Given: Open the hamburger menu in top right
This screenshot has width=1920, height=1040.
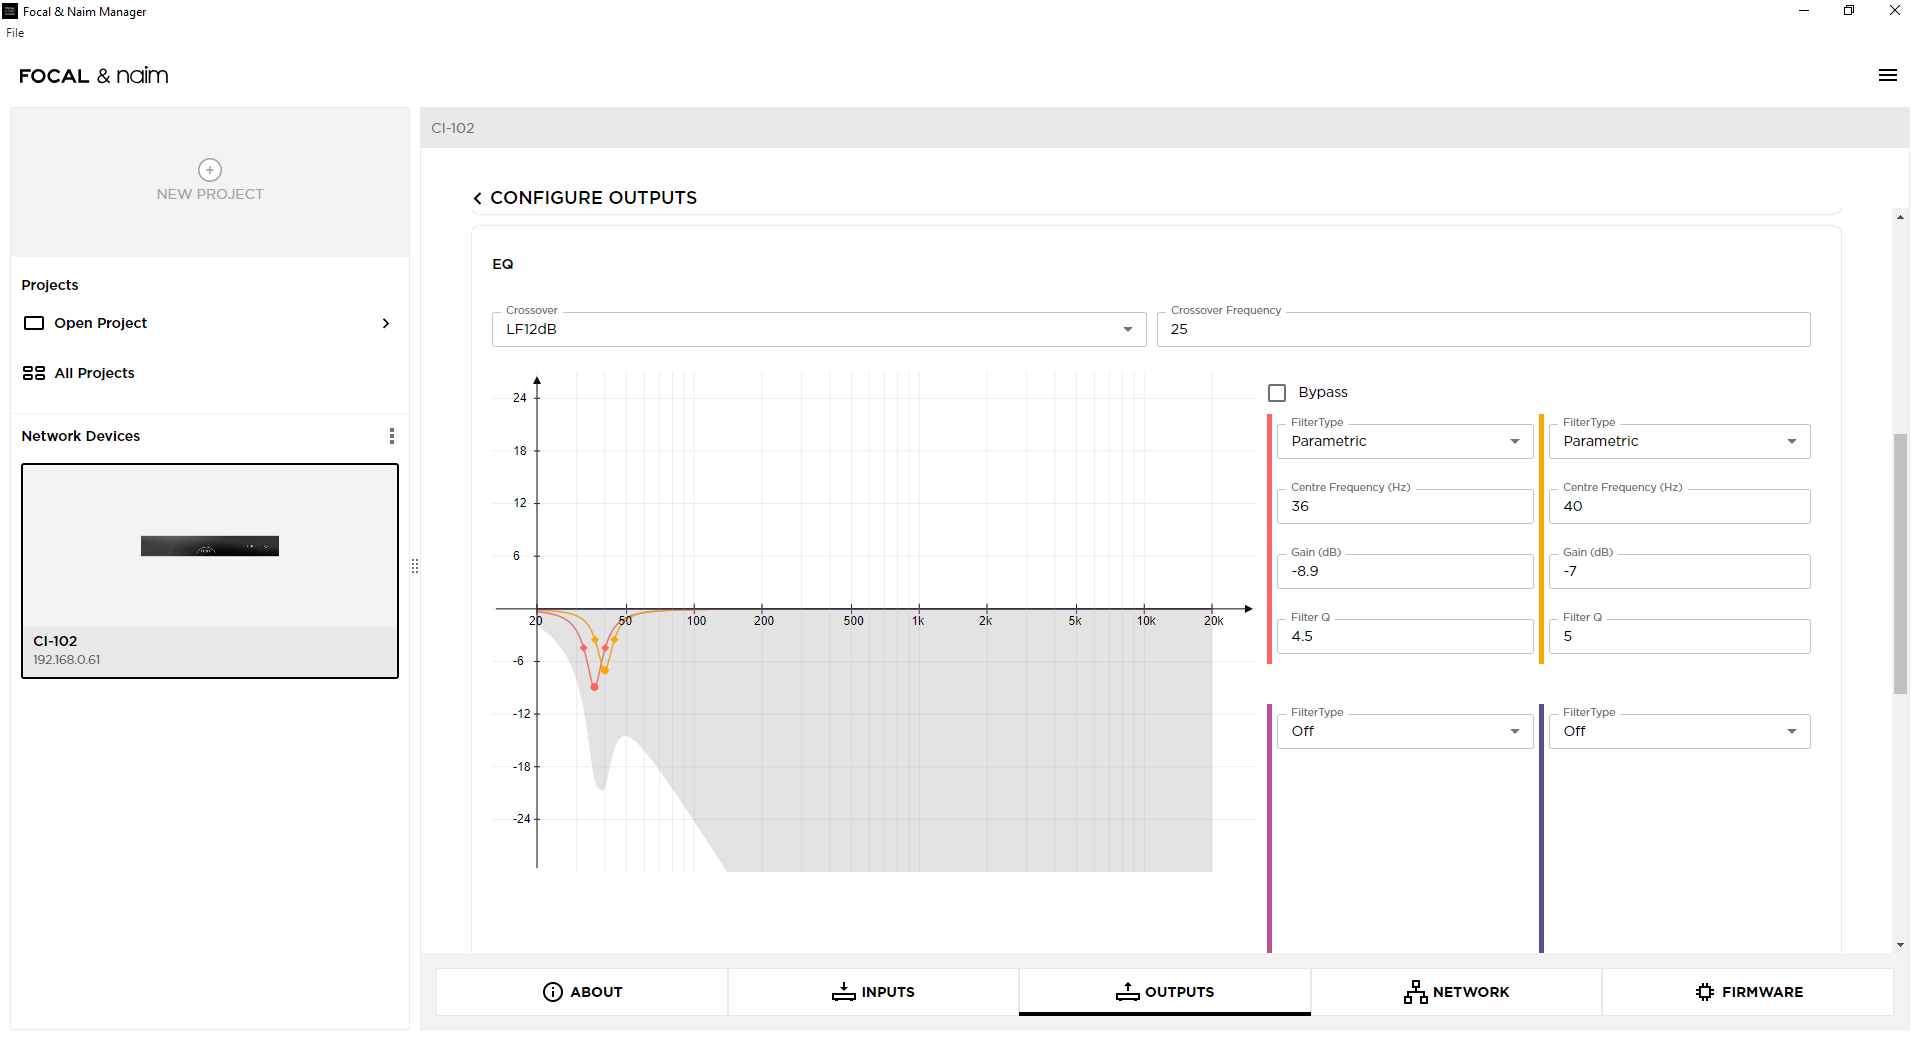Looking at the screenshot, I should click(x=1887, y=76).
